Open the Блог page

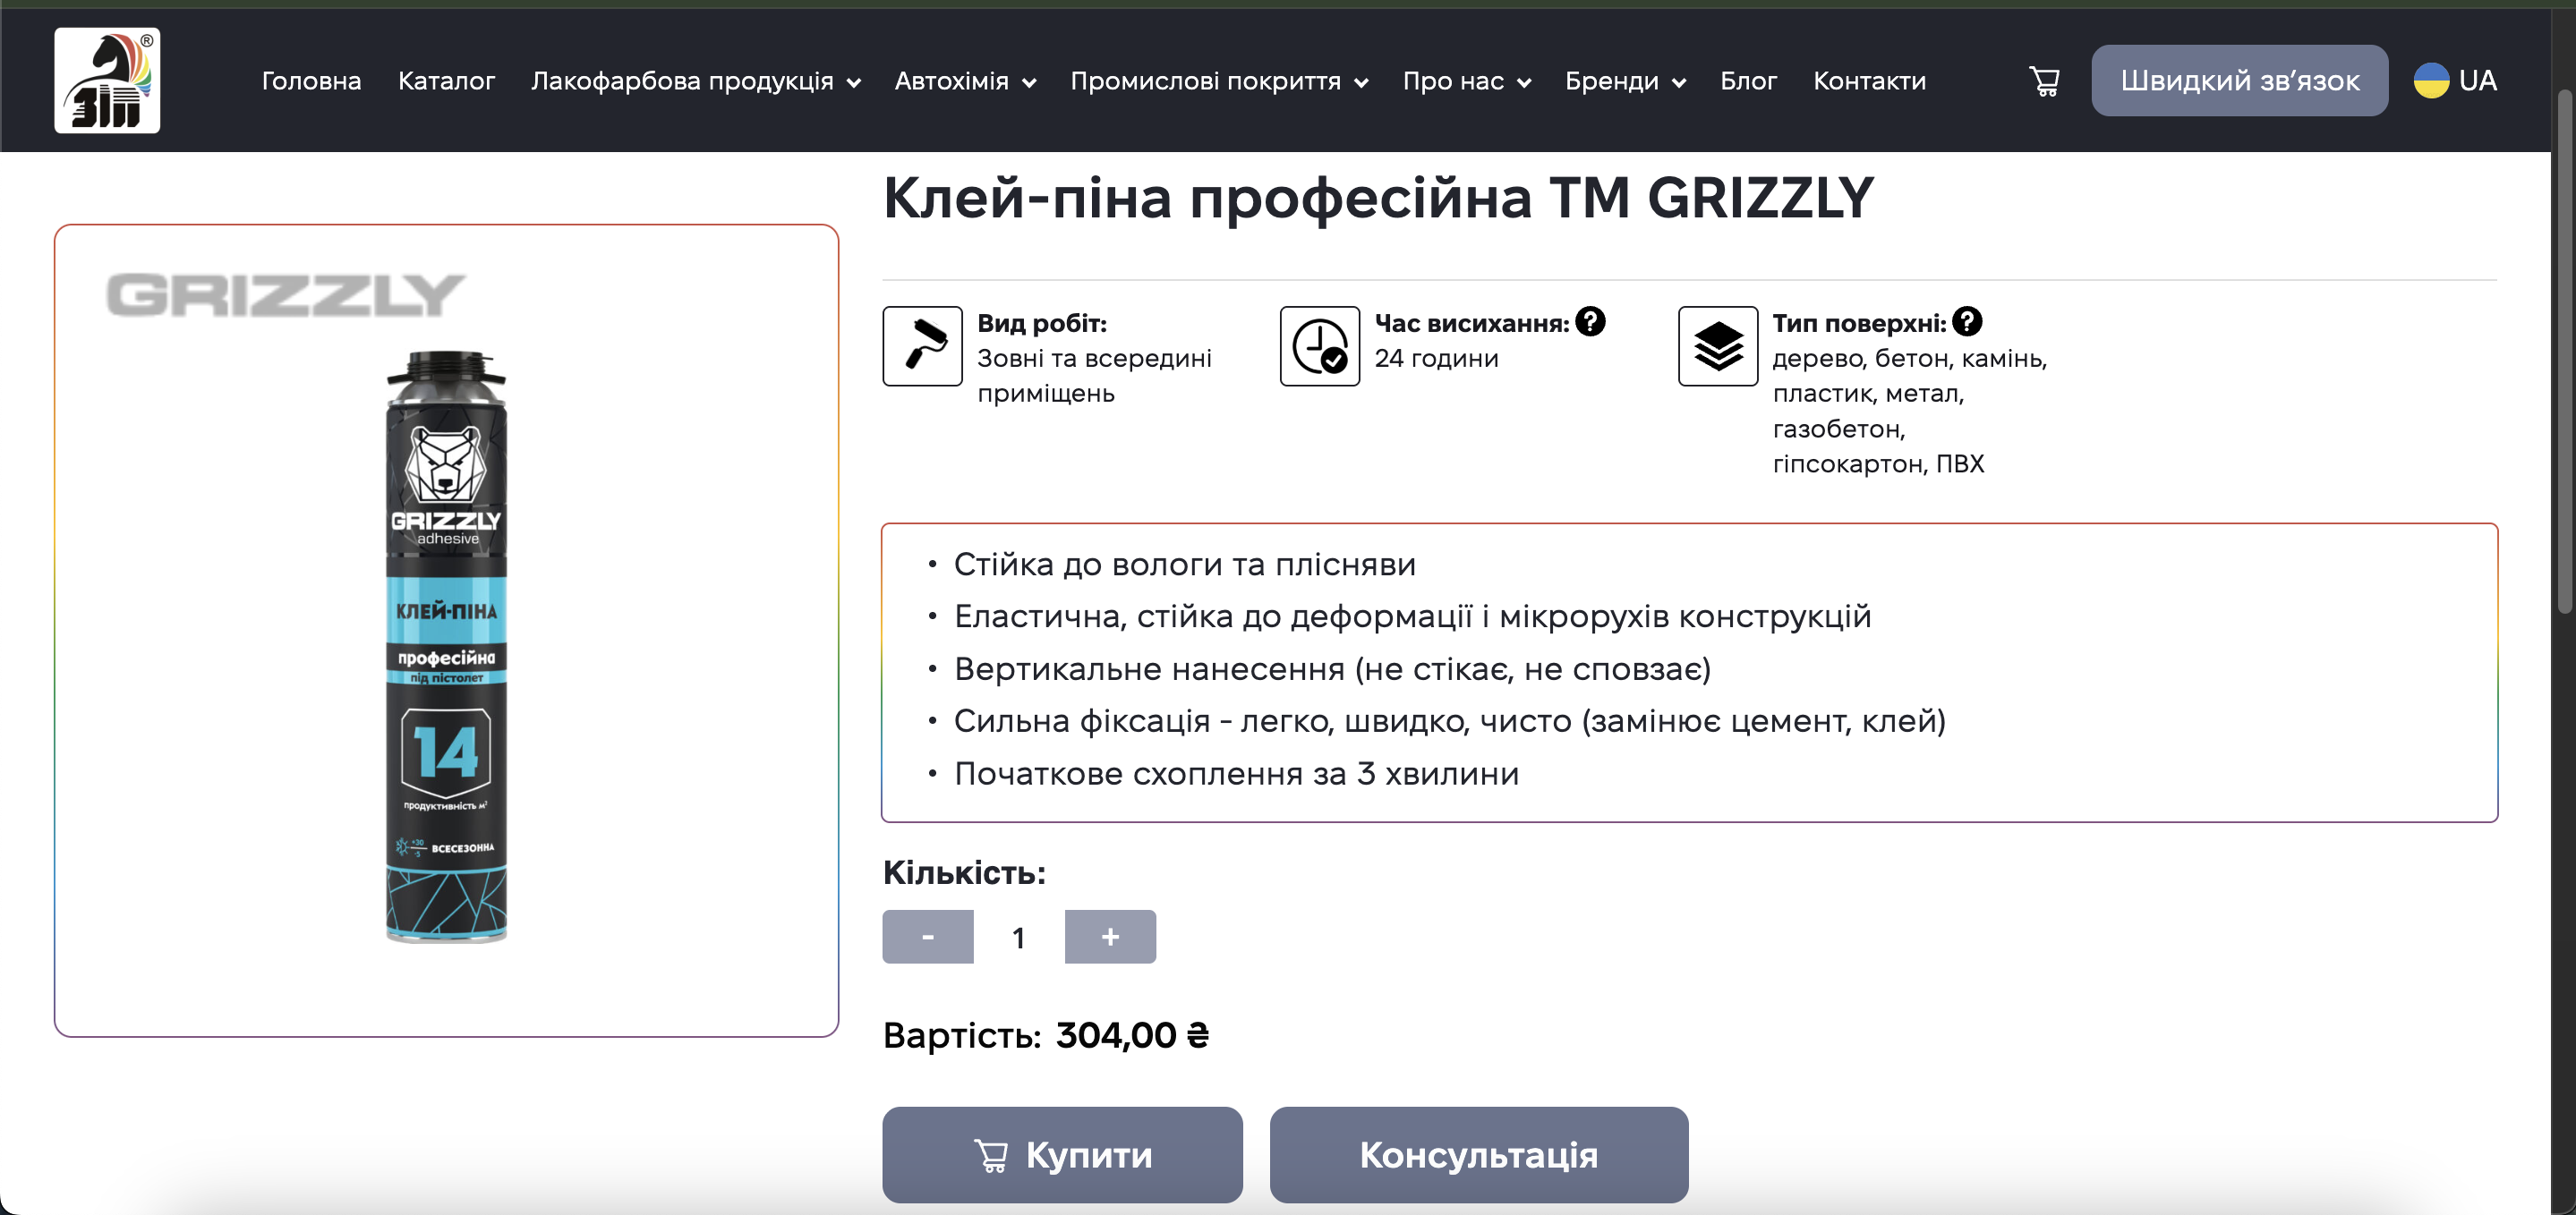(x=1748, y=81)
